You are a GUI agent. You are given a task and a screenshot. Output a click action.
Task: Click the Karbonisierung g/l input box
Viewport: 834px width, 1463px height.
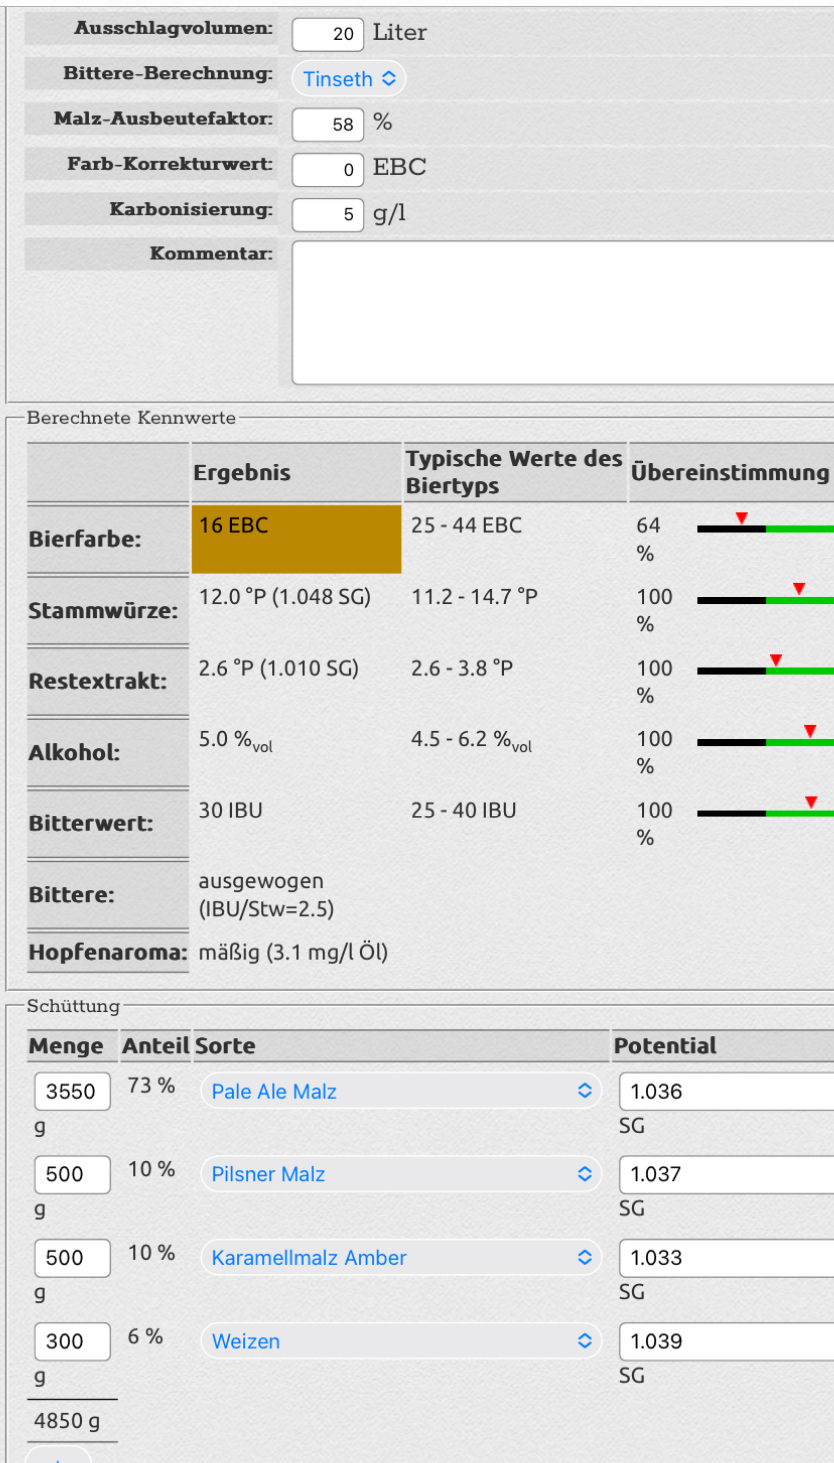(x=328, y=214)
